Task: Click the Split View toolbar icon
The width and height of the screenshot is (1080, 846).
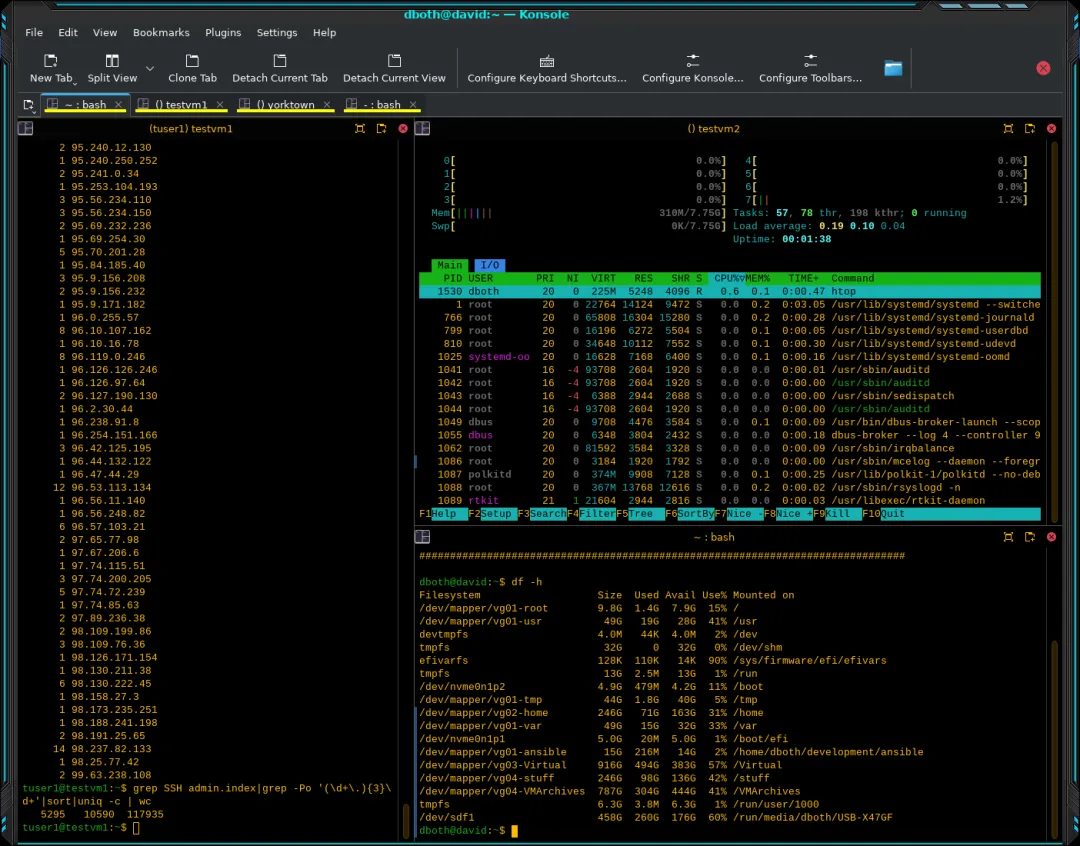Action: (x=112, y=61)
